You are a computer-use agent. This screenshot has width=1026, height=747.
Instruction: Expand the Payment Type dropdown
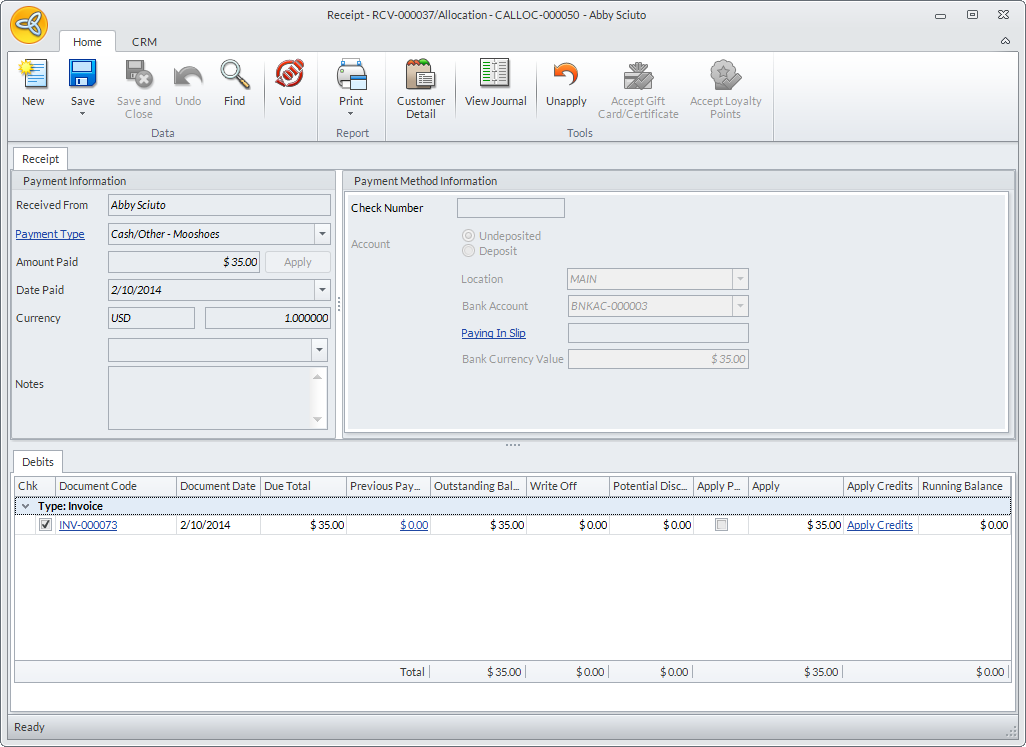tap(322, 234)
